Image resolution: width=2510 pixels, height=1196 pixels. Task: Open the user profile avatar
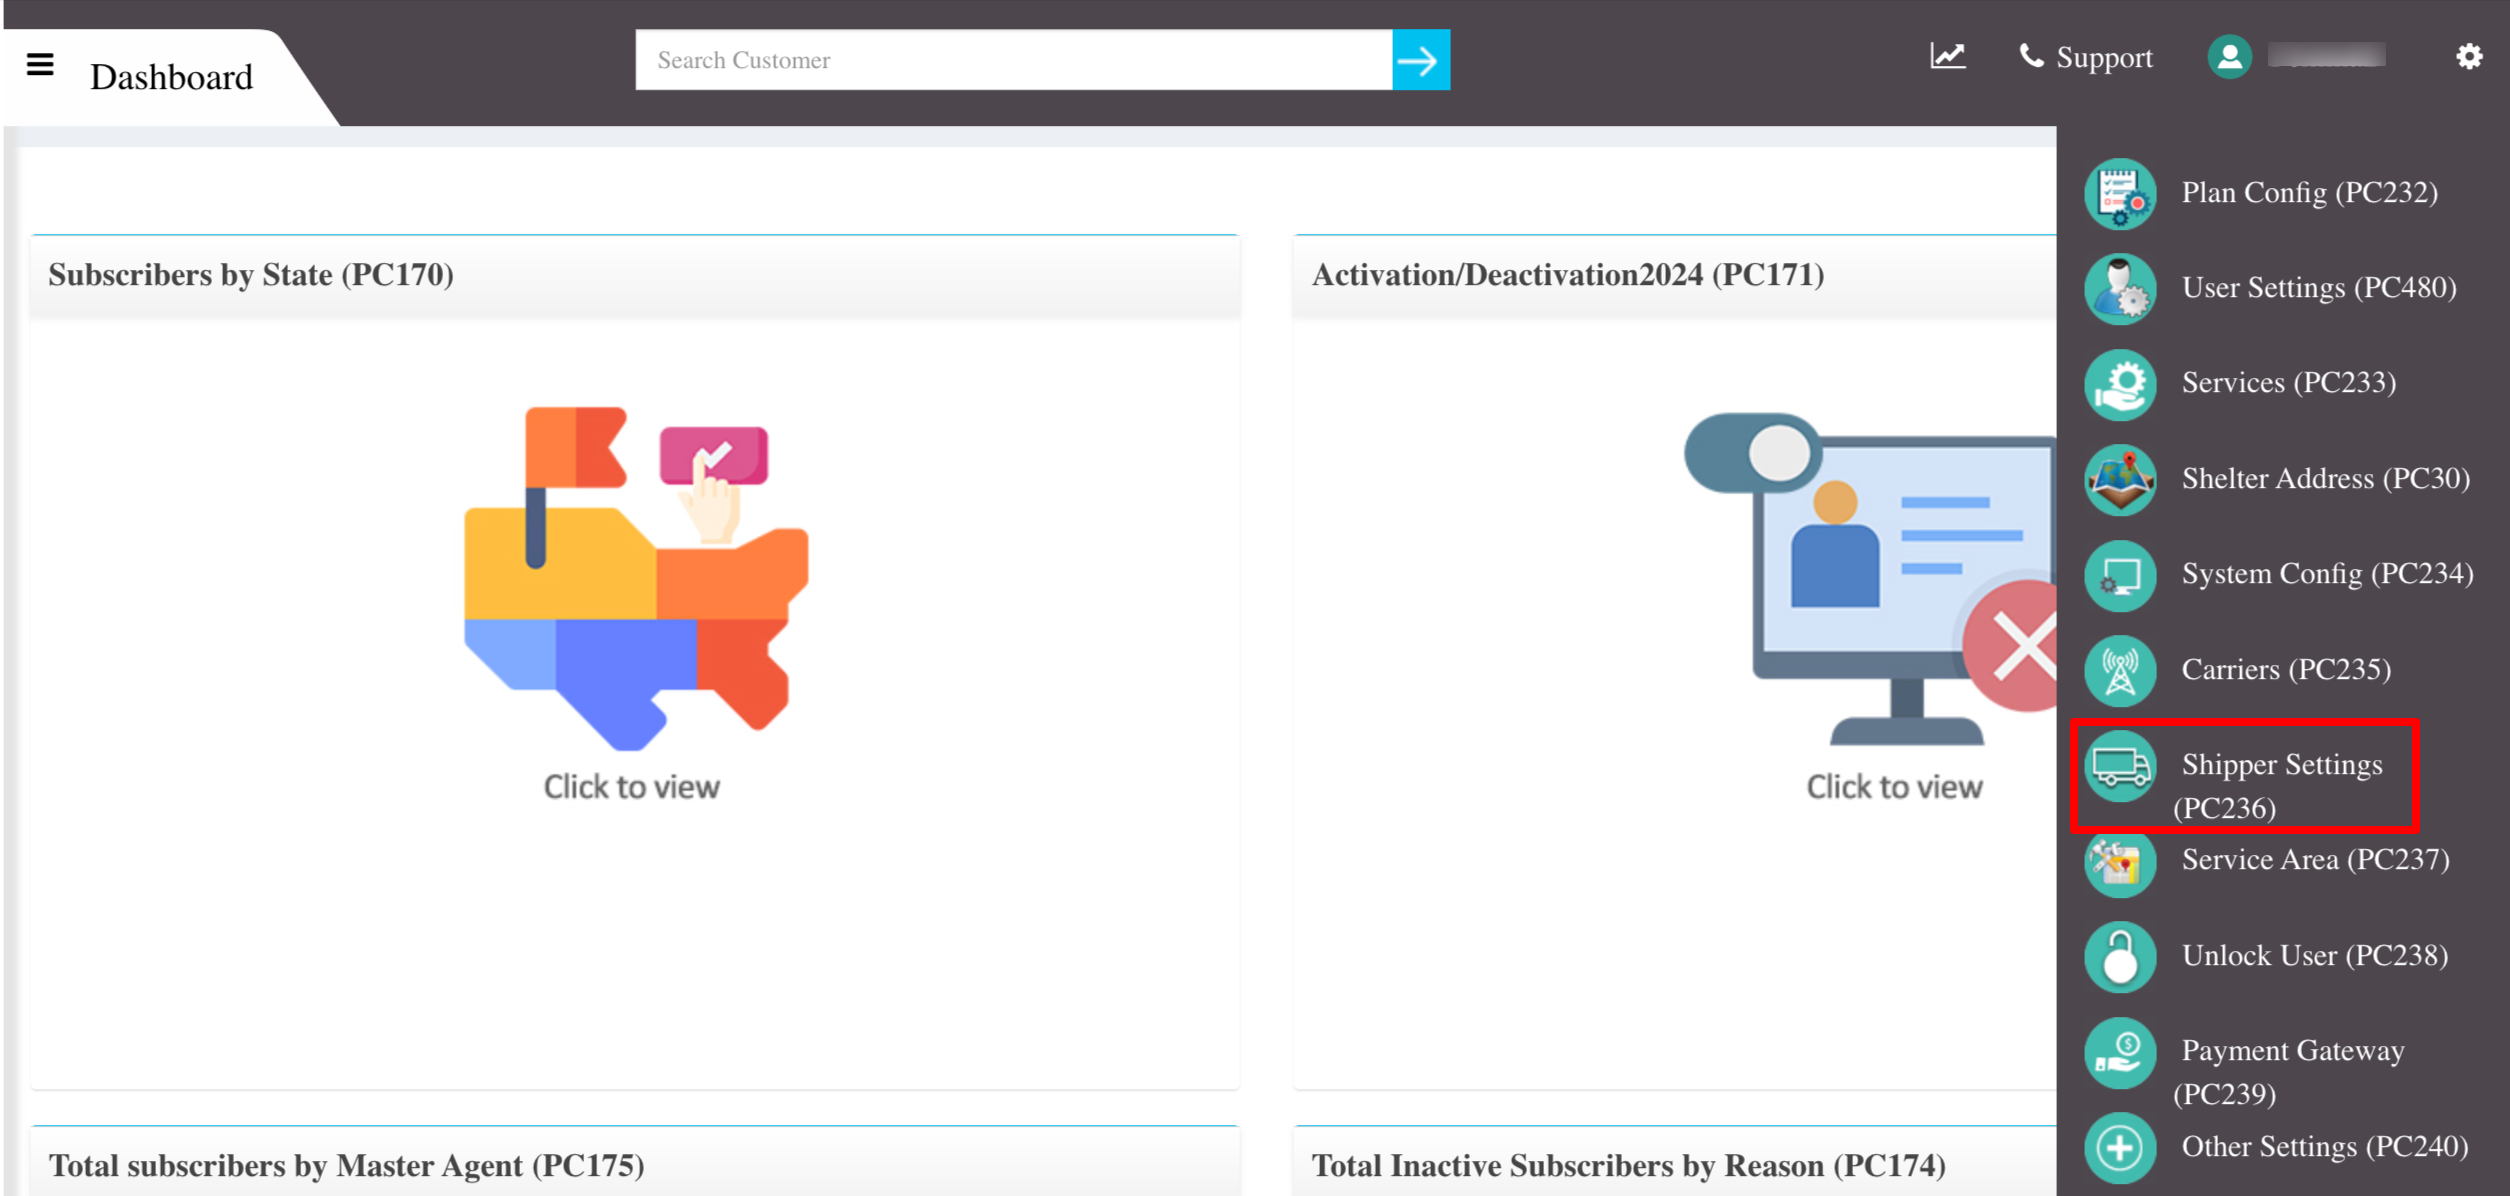[x=2229, y=57]
